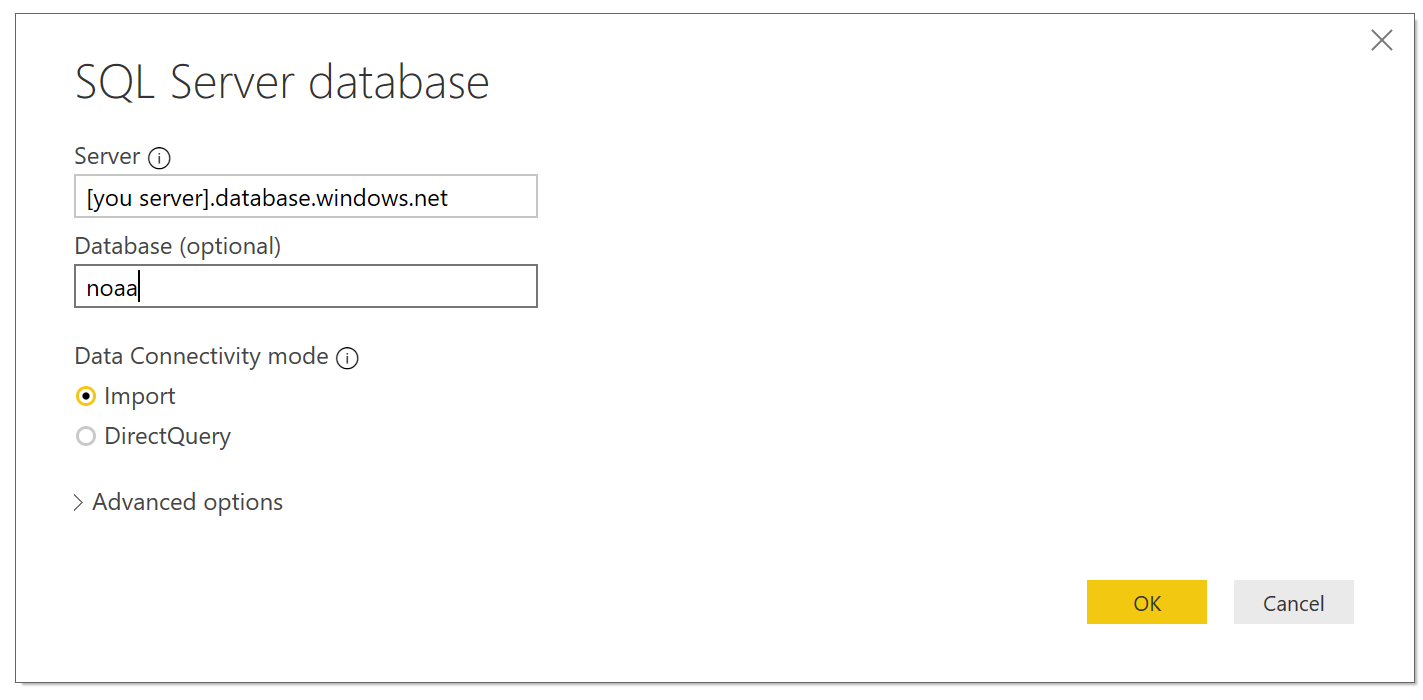Expand Advanced options using the chevron arrow
The width and height of the screenshot is (1423, 700).
pos(79,503)
